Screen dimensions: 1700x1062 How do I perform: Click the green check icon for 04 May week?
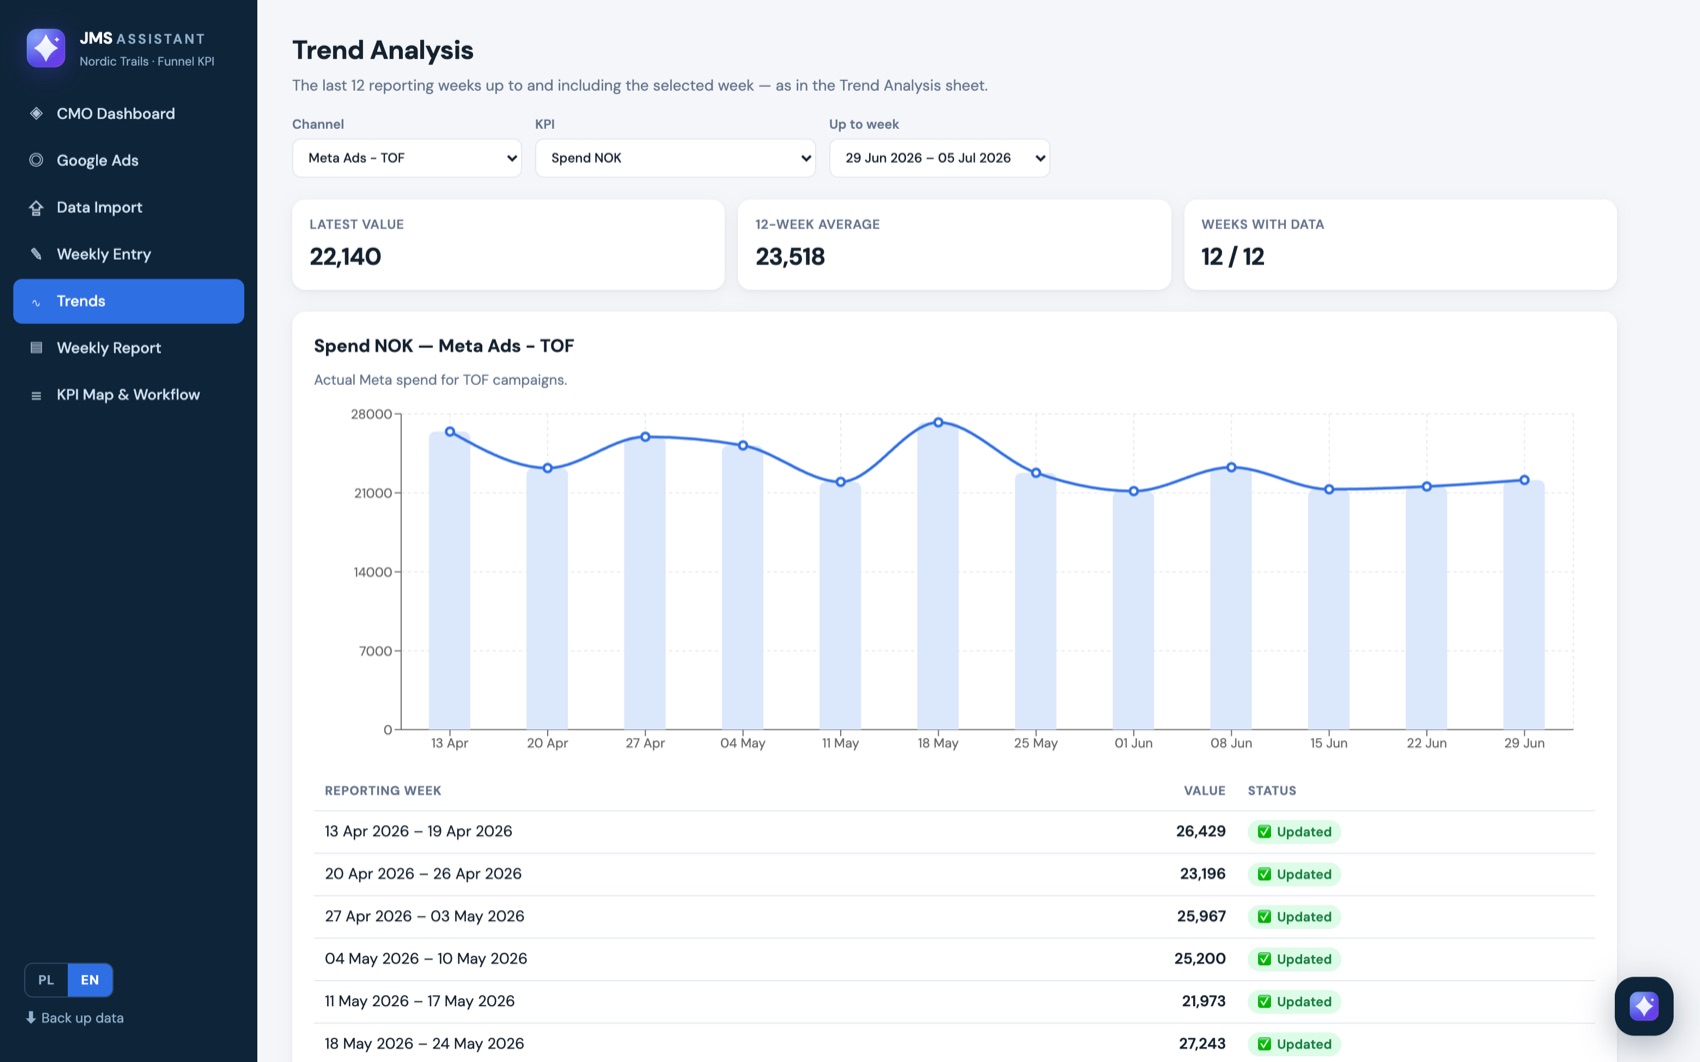click(x=1264, y=959)
